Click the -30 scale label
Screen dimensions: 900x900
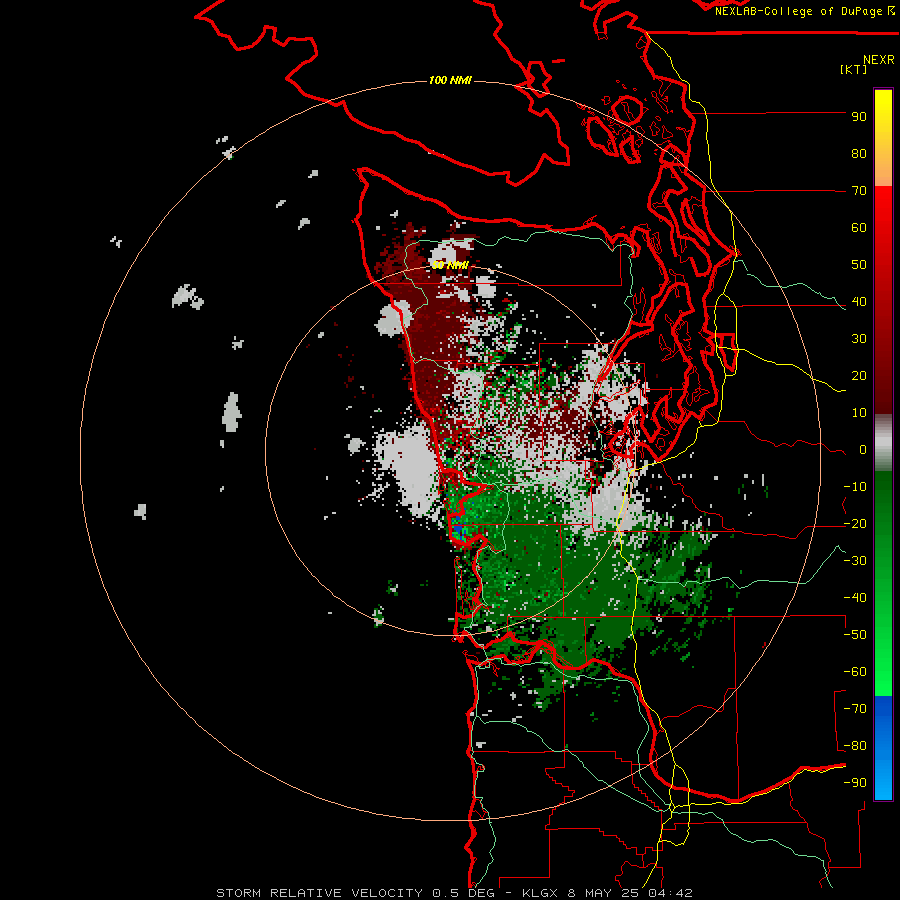point(855,561)
